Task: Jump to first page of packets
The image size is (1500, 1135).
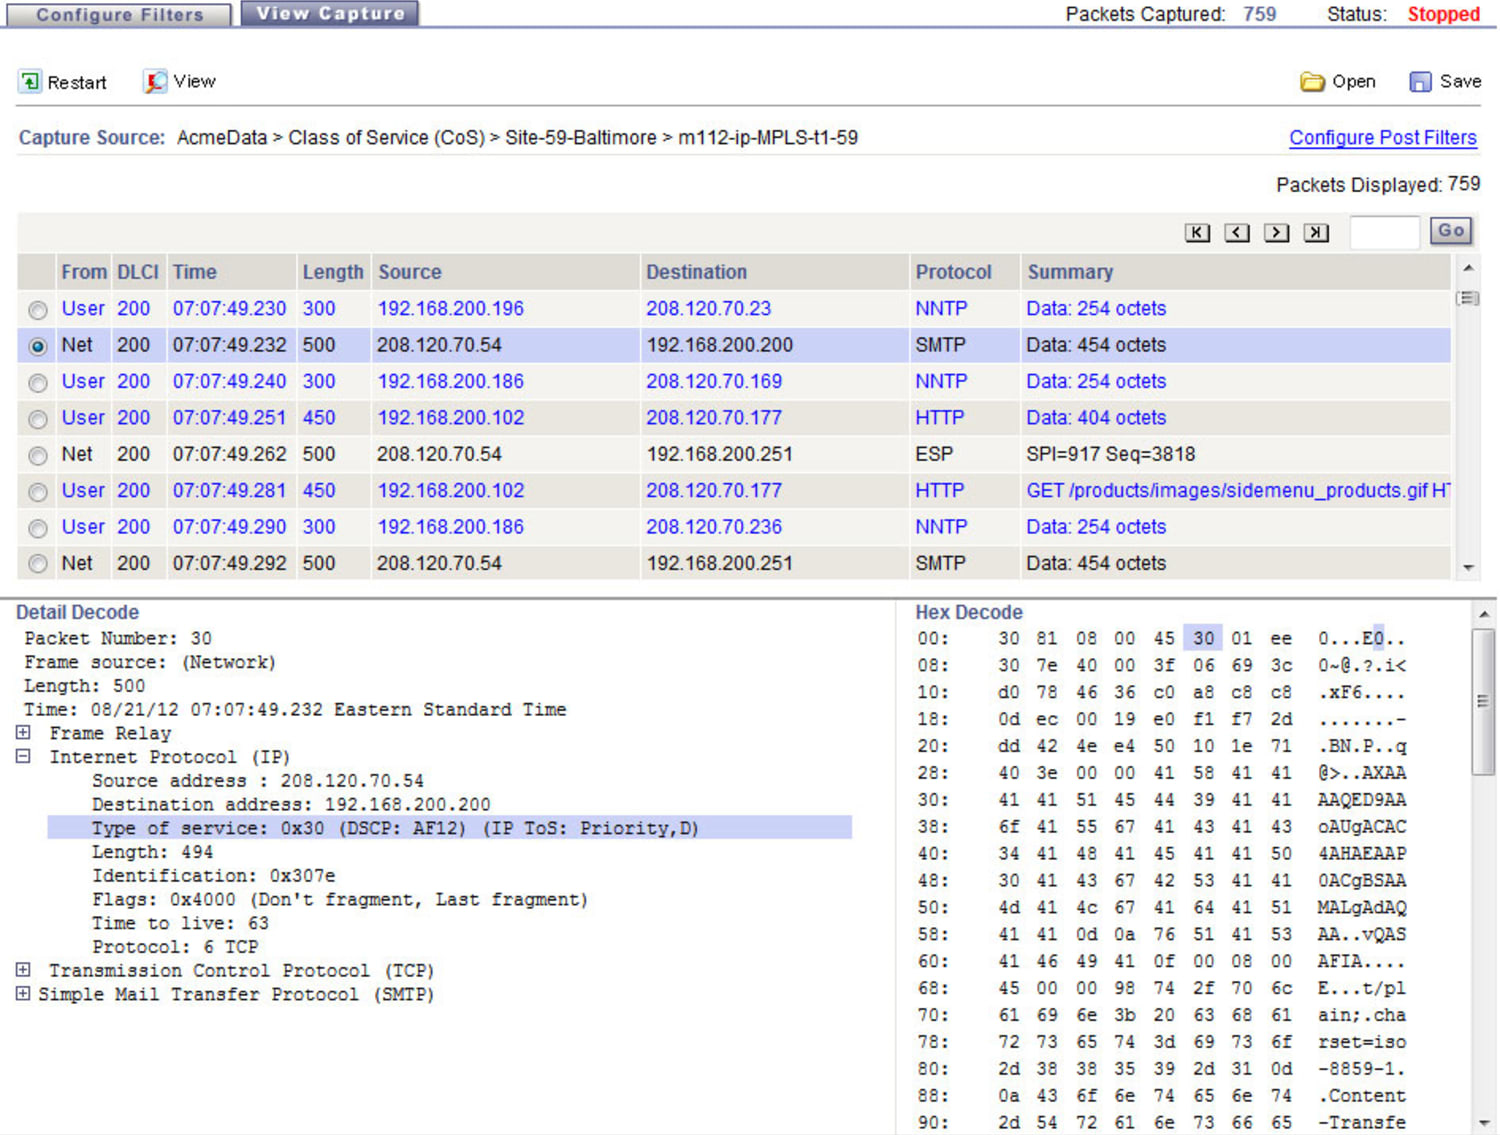Action: [1197, 231]
